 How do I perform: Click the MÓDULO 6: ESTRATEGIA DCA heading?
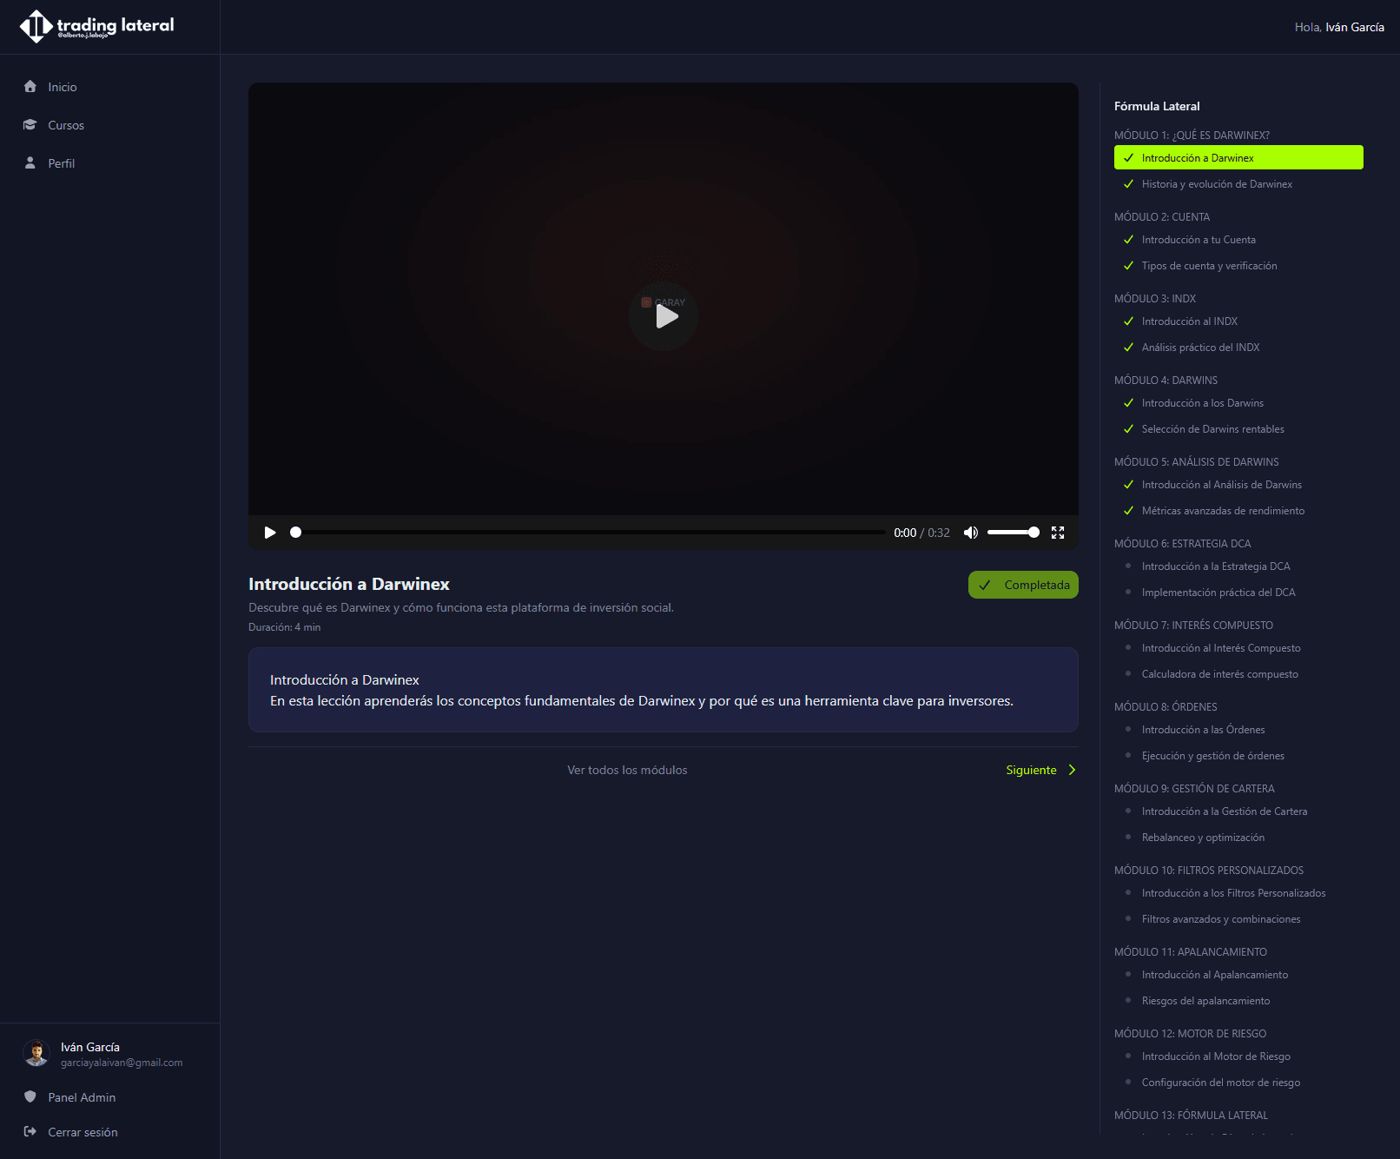tap(1183, 544)
